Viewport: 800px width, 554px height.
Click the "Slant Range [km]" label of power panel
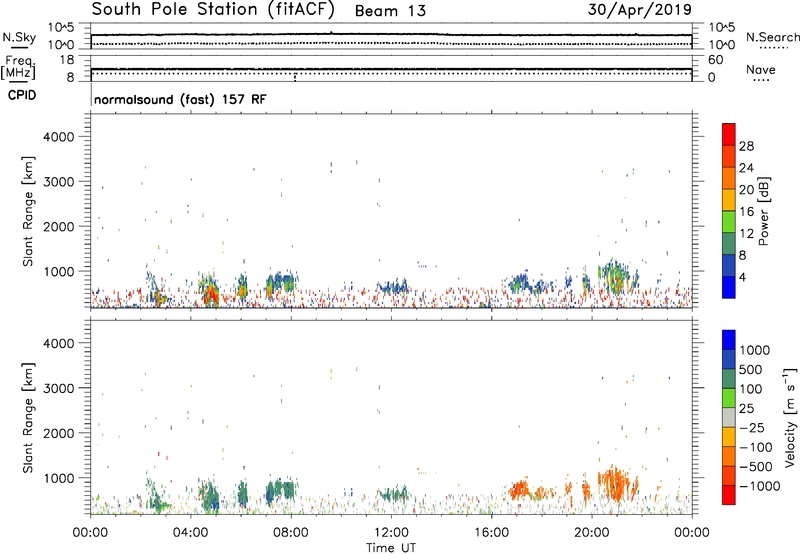tap(28, 211)
